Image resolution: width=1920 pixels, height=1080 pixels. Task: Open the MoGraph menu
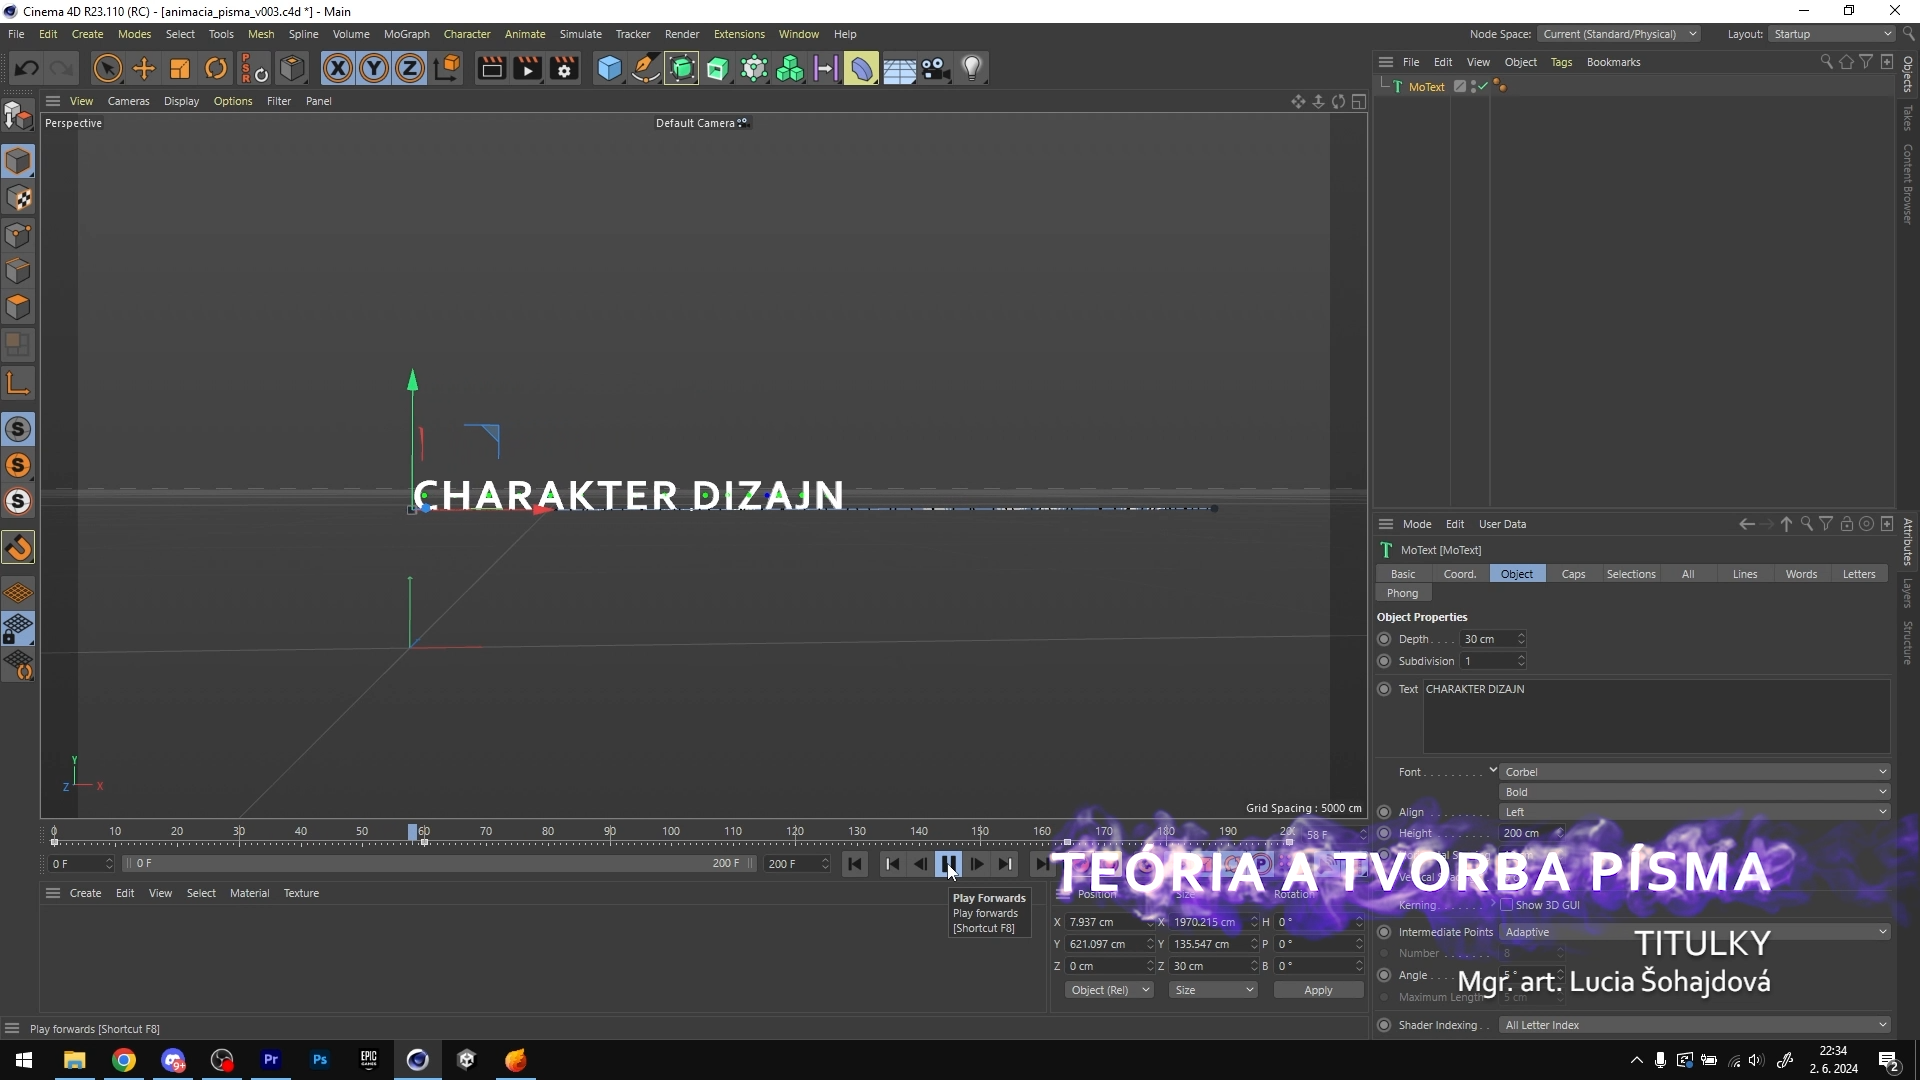(x=406, y=34)
